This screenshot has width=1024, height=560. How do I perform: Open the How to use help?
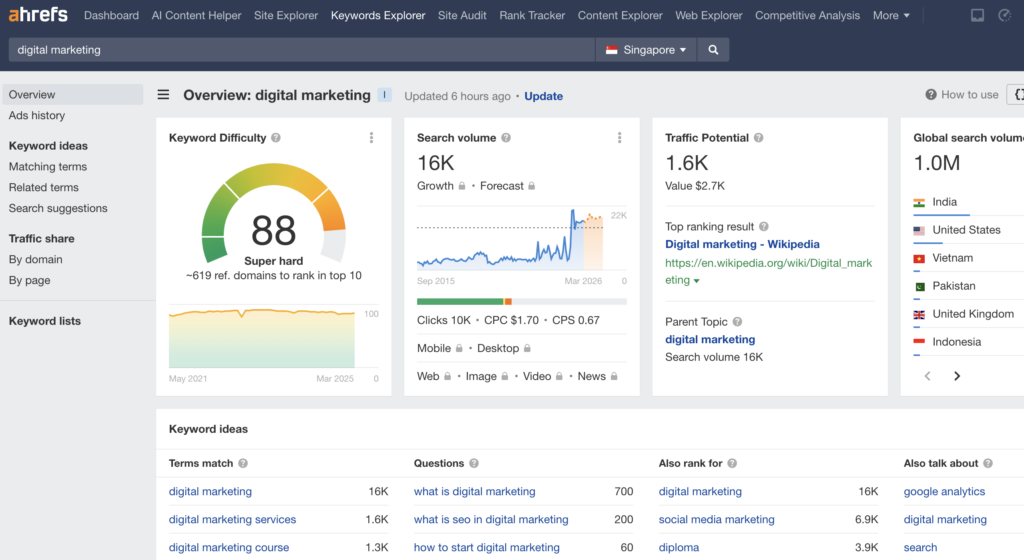coord(962,95)
